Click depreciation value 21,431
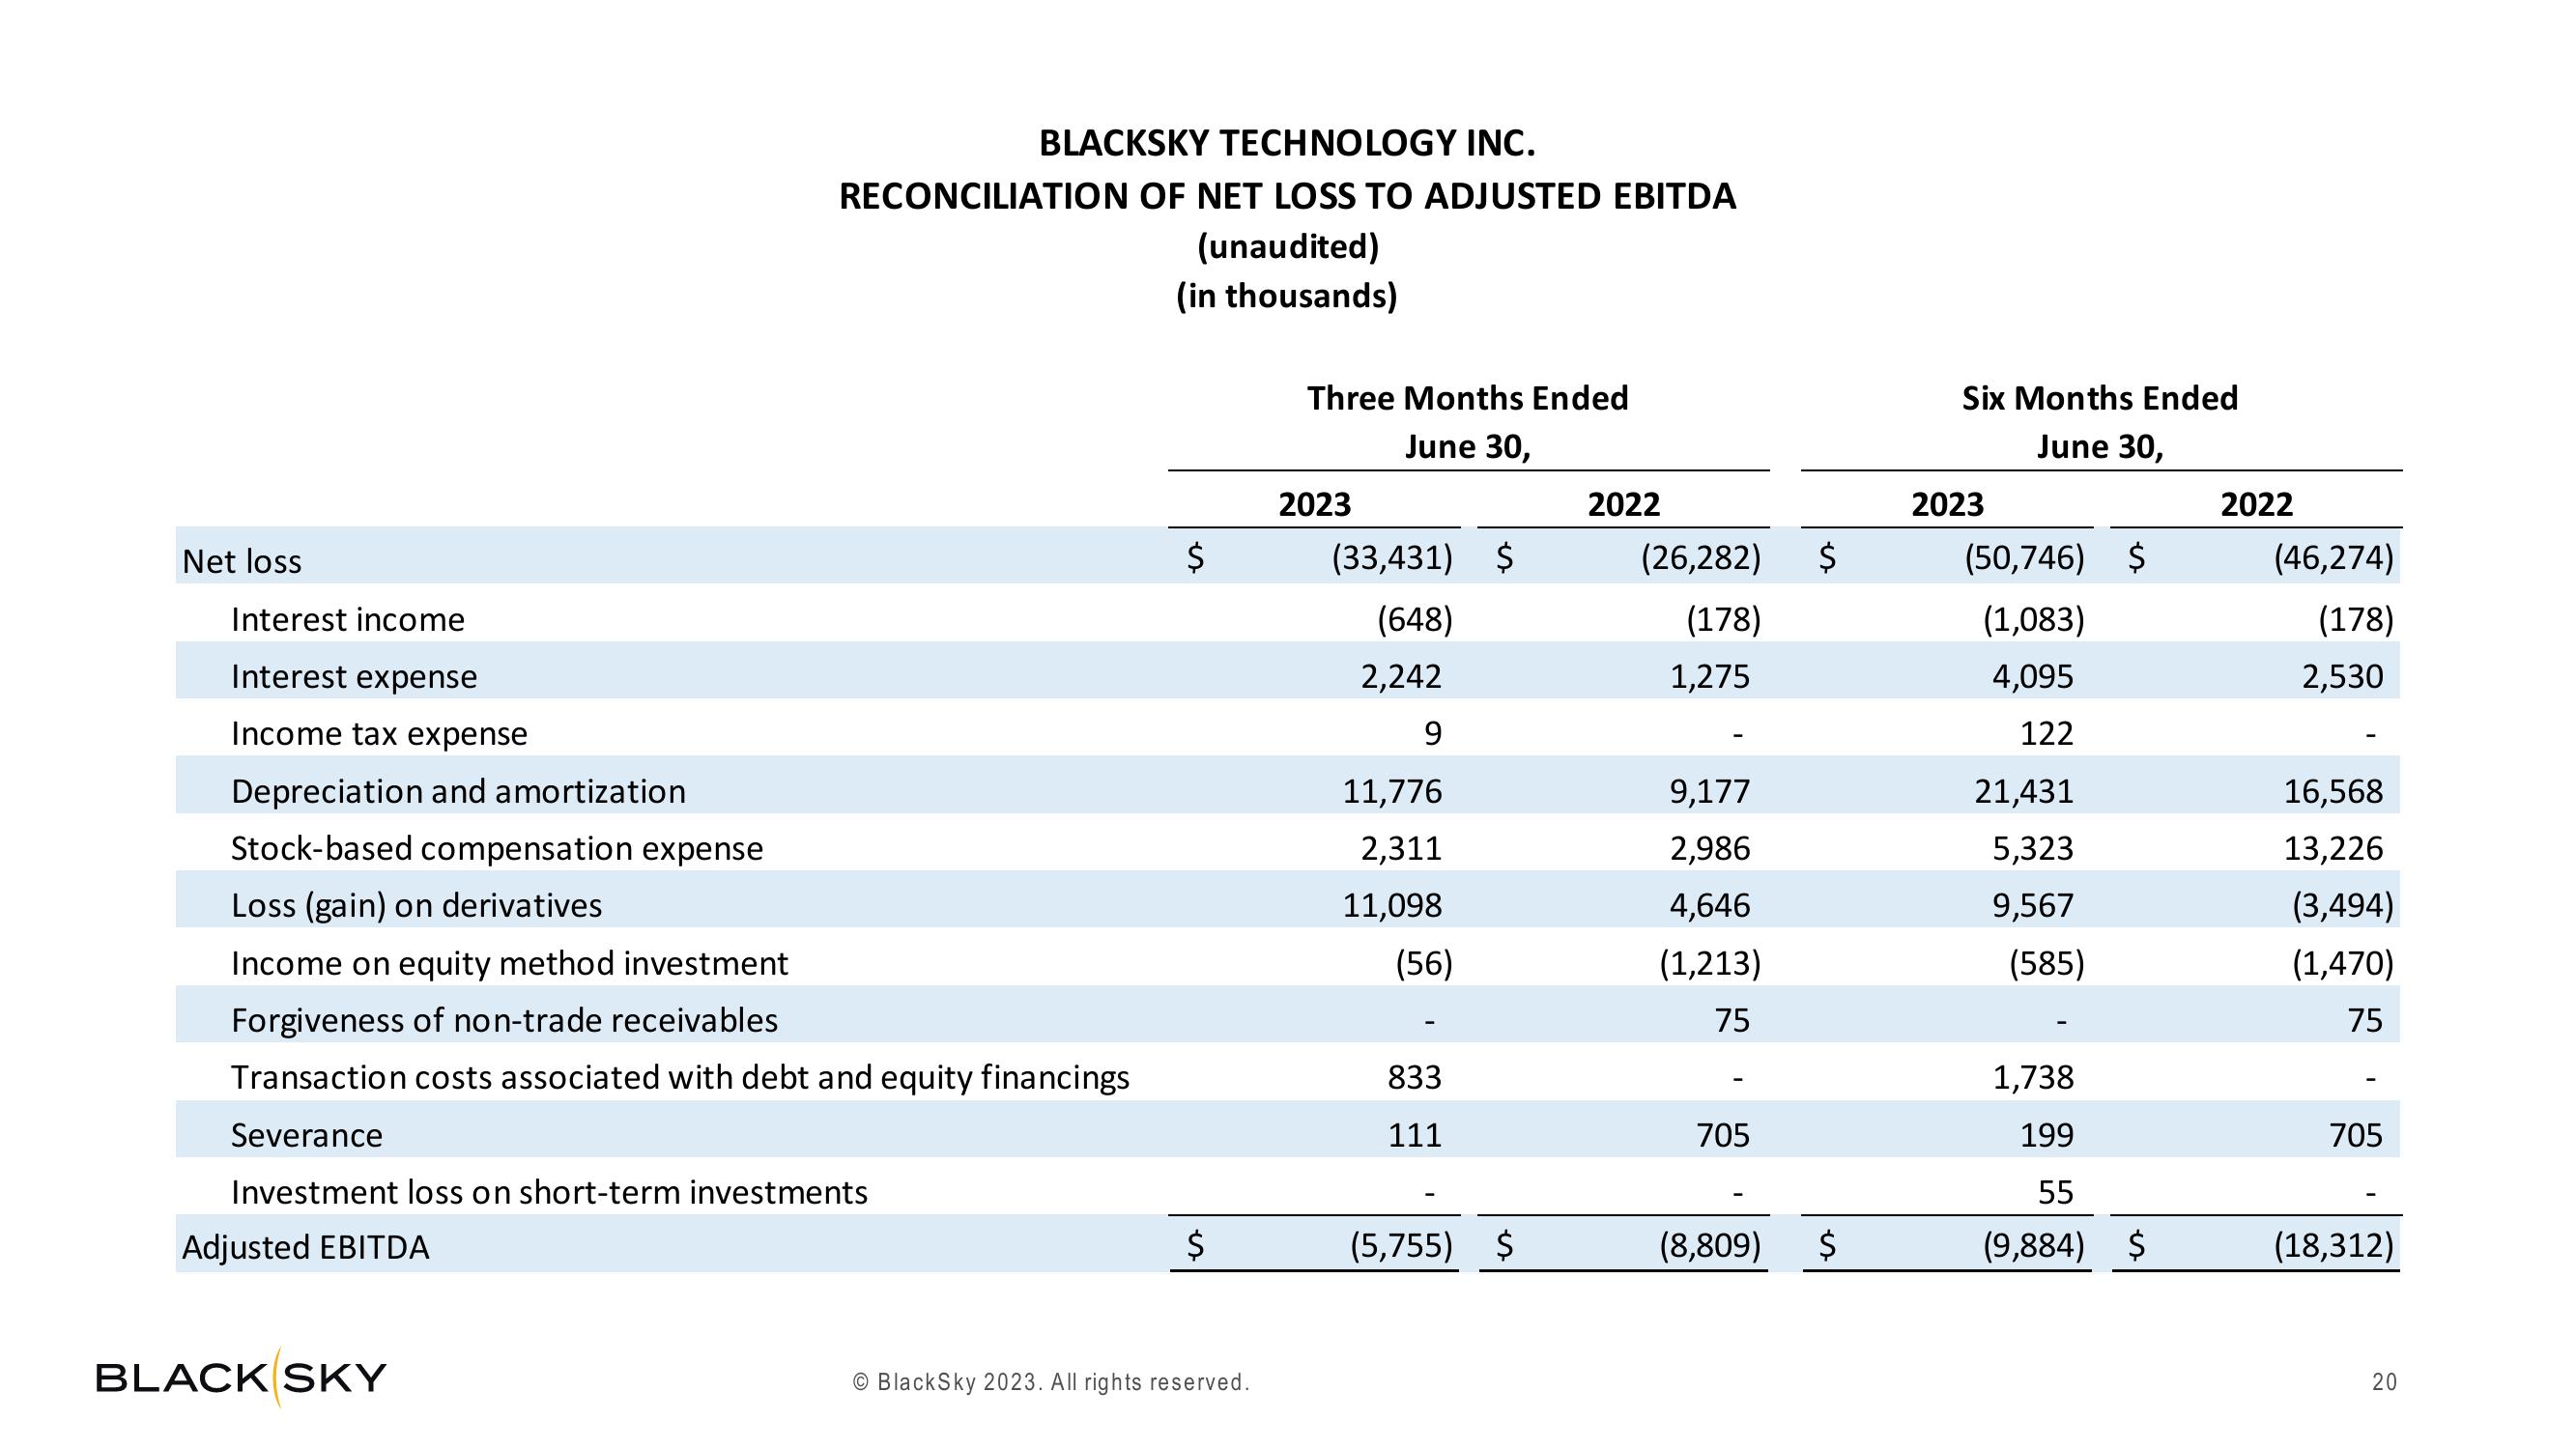The width and height of the screenshot is (2576, 1449). (2024, 792)
